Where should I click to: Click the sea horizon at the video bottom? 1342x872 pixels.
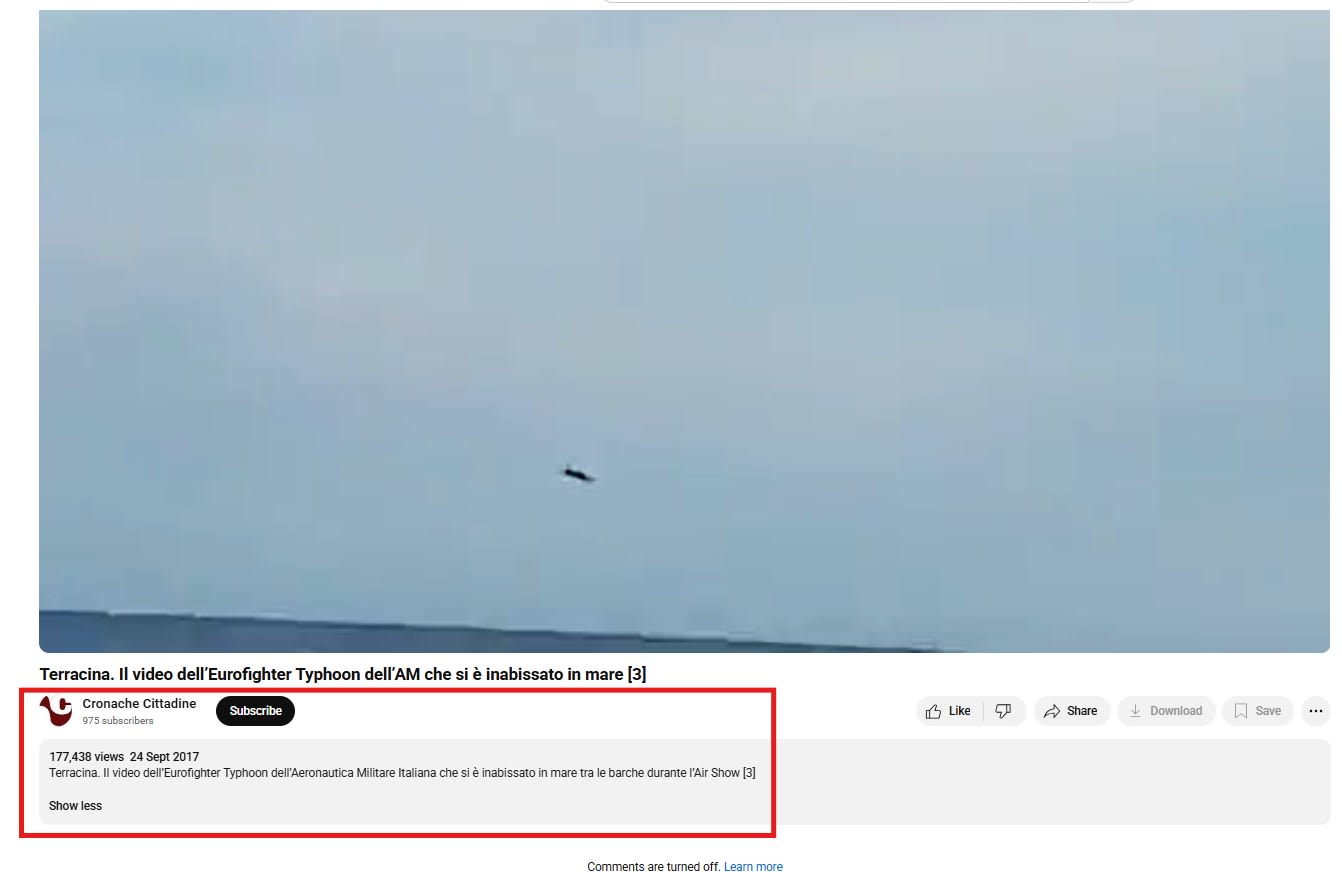[500, 630]
